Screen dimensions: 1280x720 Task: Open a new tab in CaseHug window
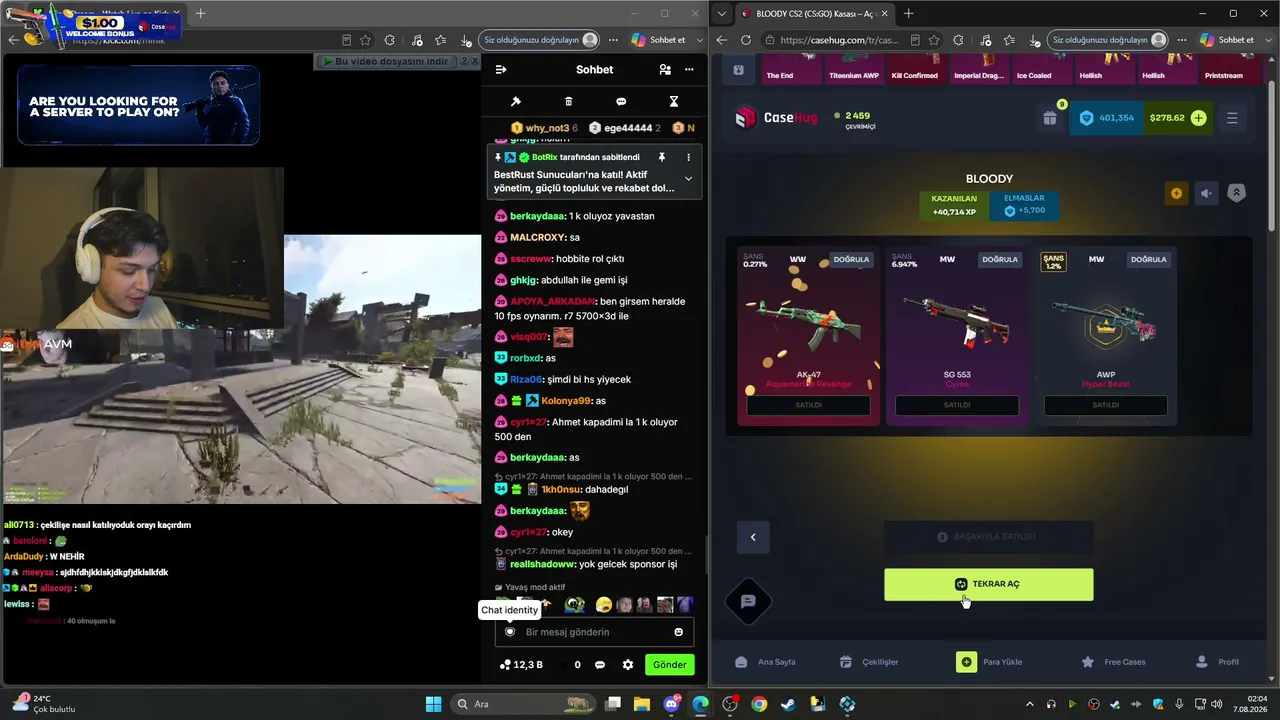pos(908,14)
